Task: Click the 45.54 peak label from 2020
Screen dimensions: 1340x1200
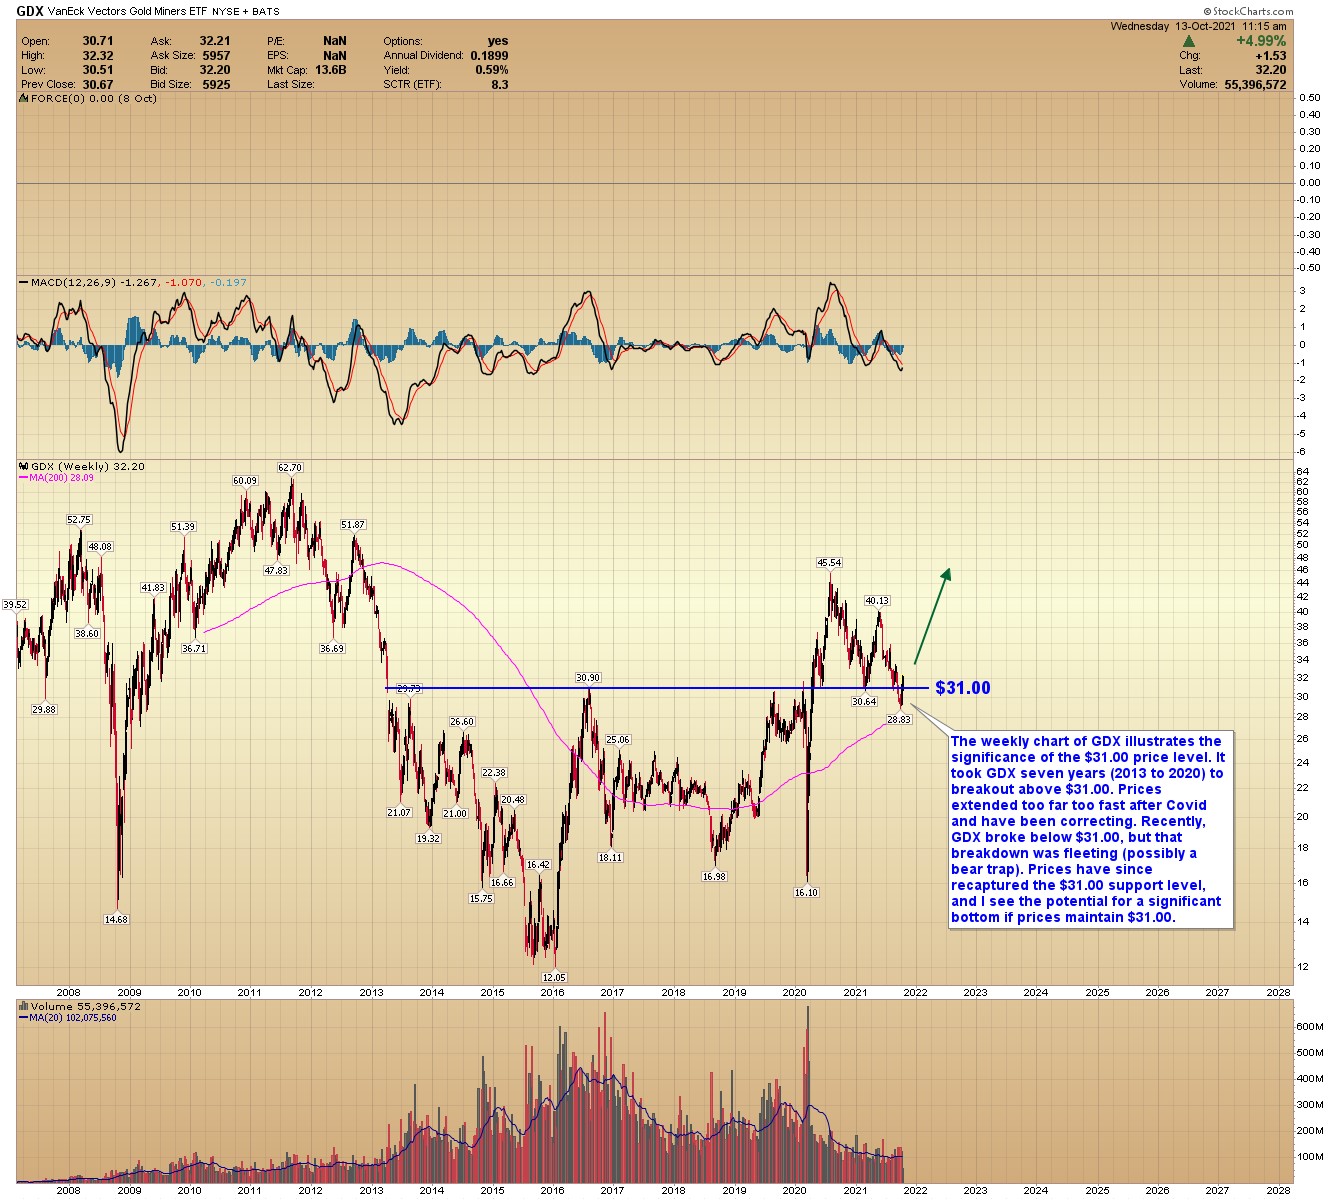Action: pos(829,563)
